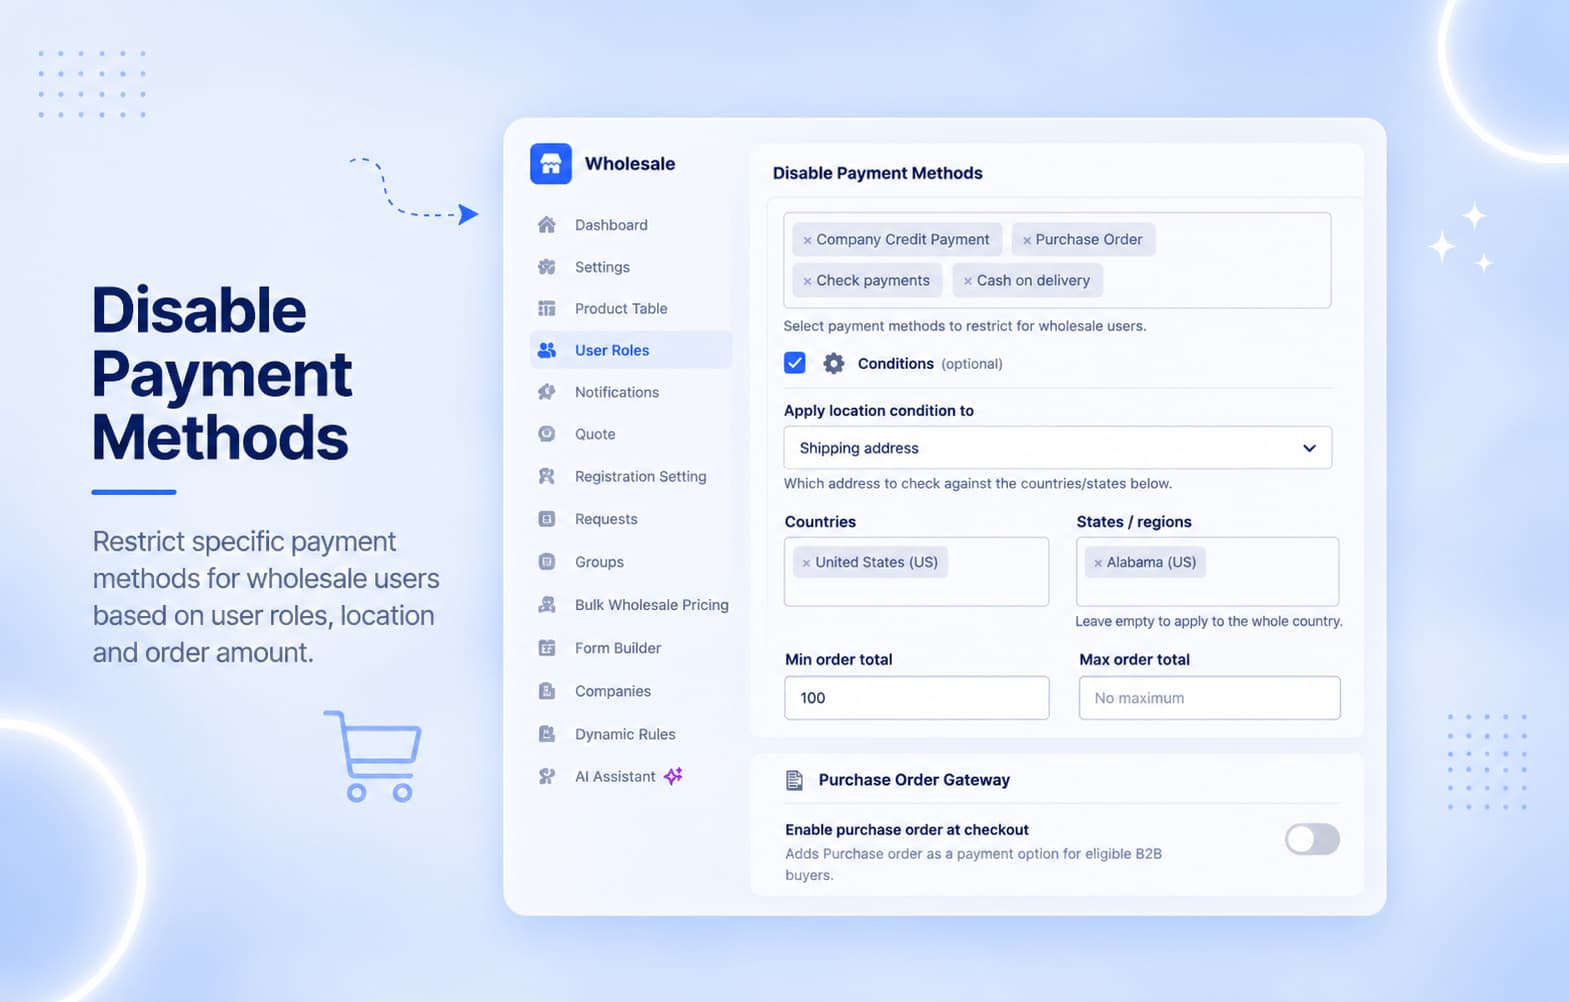Open the Shipping address dropdown
This screenshot has width=1569, height=1002.
1058,448
